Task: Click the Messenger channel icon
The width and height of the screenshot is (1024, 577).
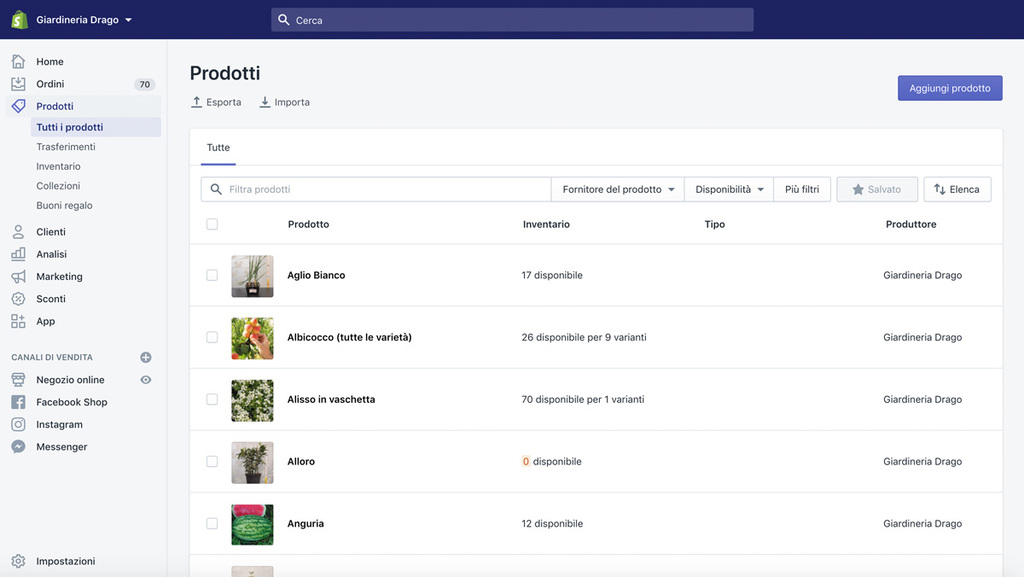Action: [18, 446]
